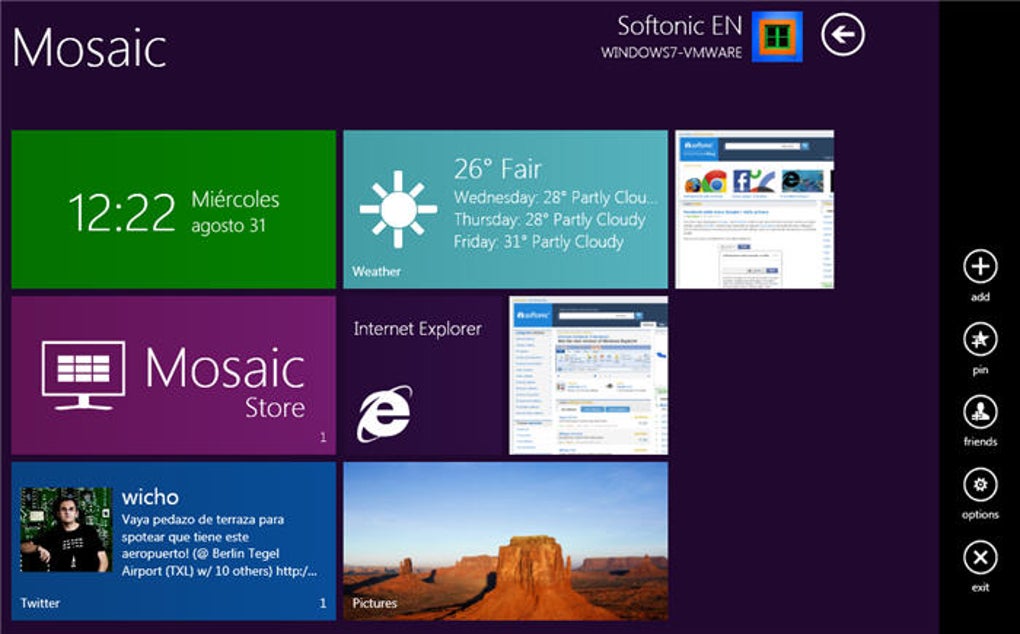Click the 'Miércoles' day text
The image size is (1020, 634).
tap(235, 199)
